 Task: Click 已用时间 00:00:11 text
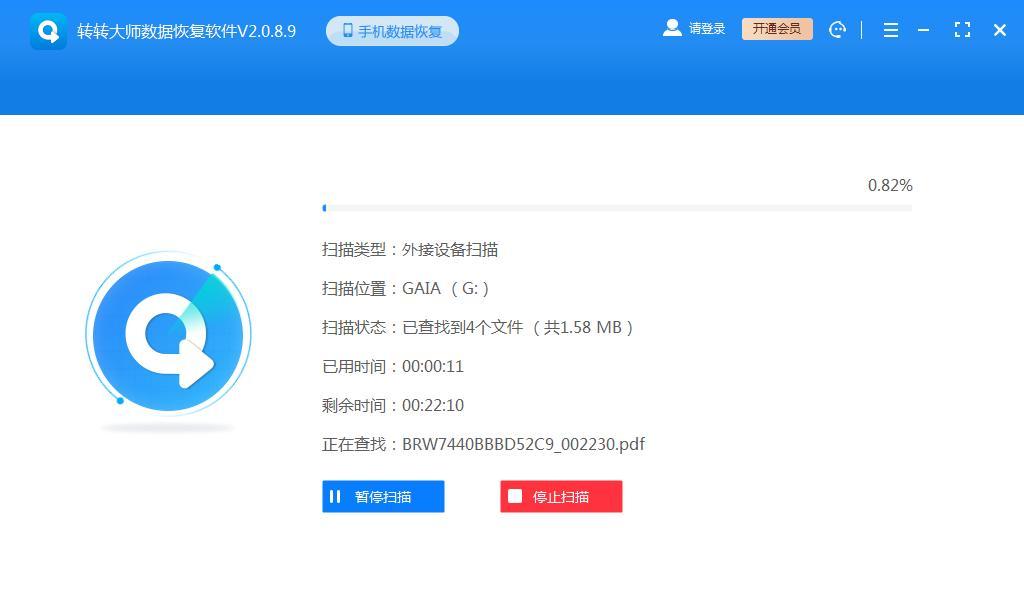click(x=392, y=366)
